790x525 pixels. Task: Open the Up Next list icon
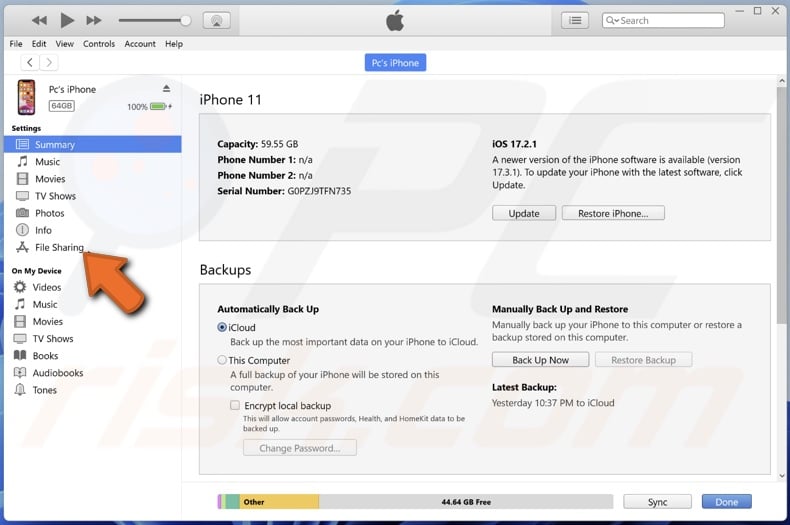click(575, 20)
